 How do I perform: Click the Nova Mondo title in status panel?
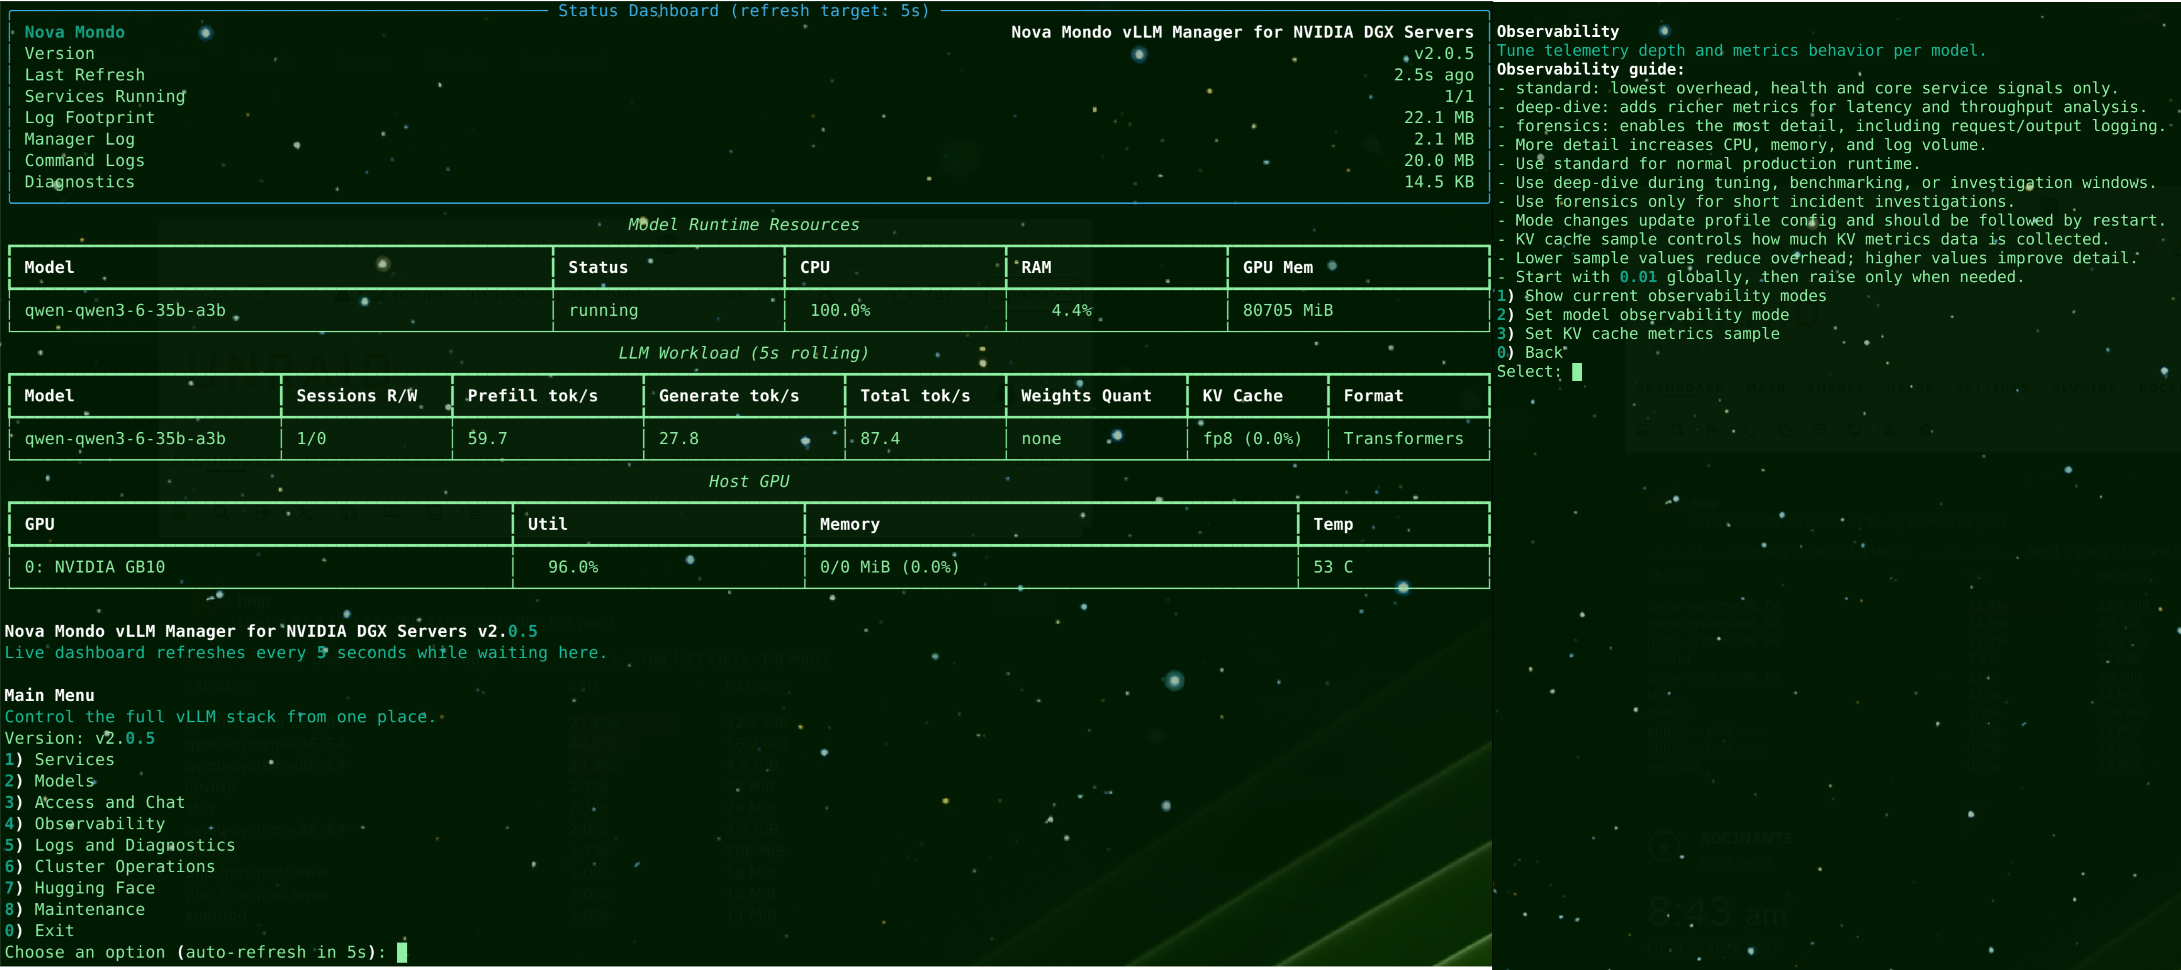tap(75, 32)
